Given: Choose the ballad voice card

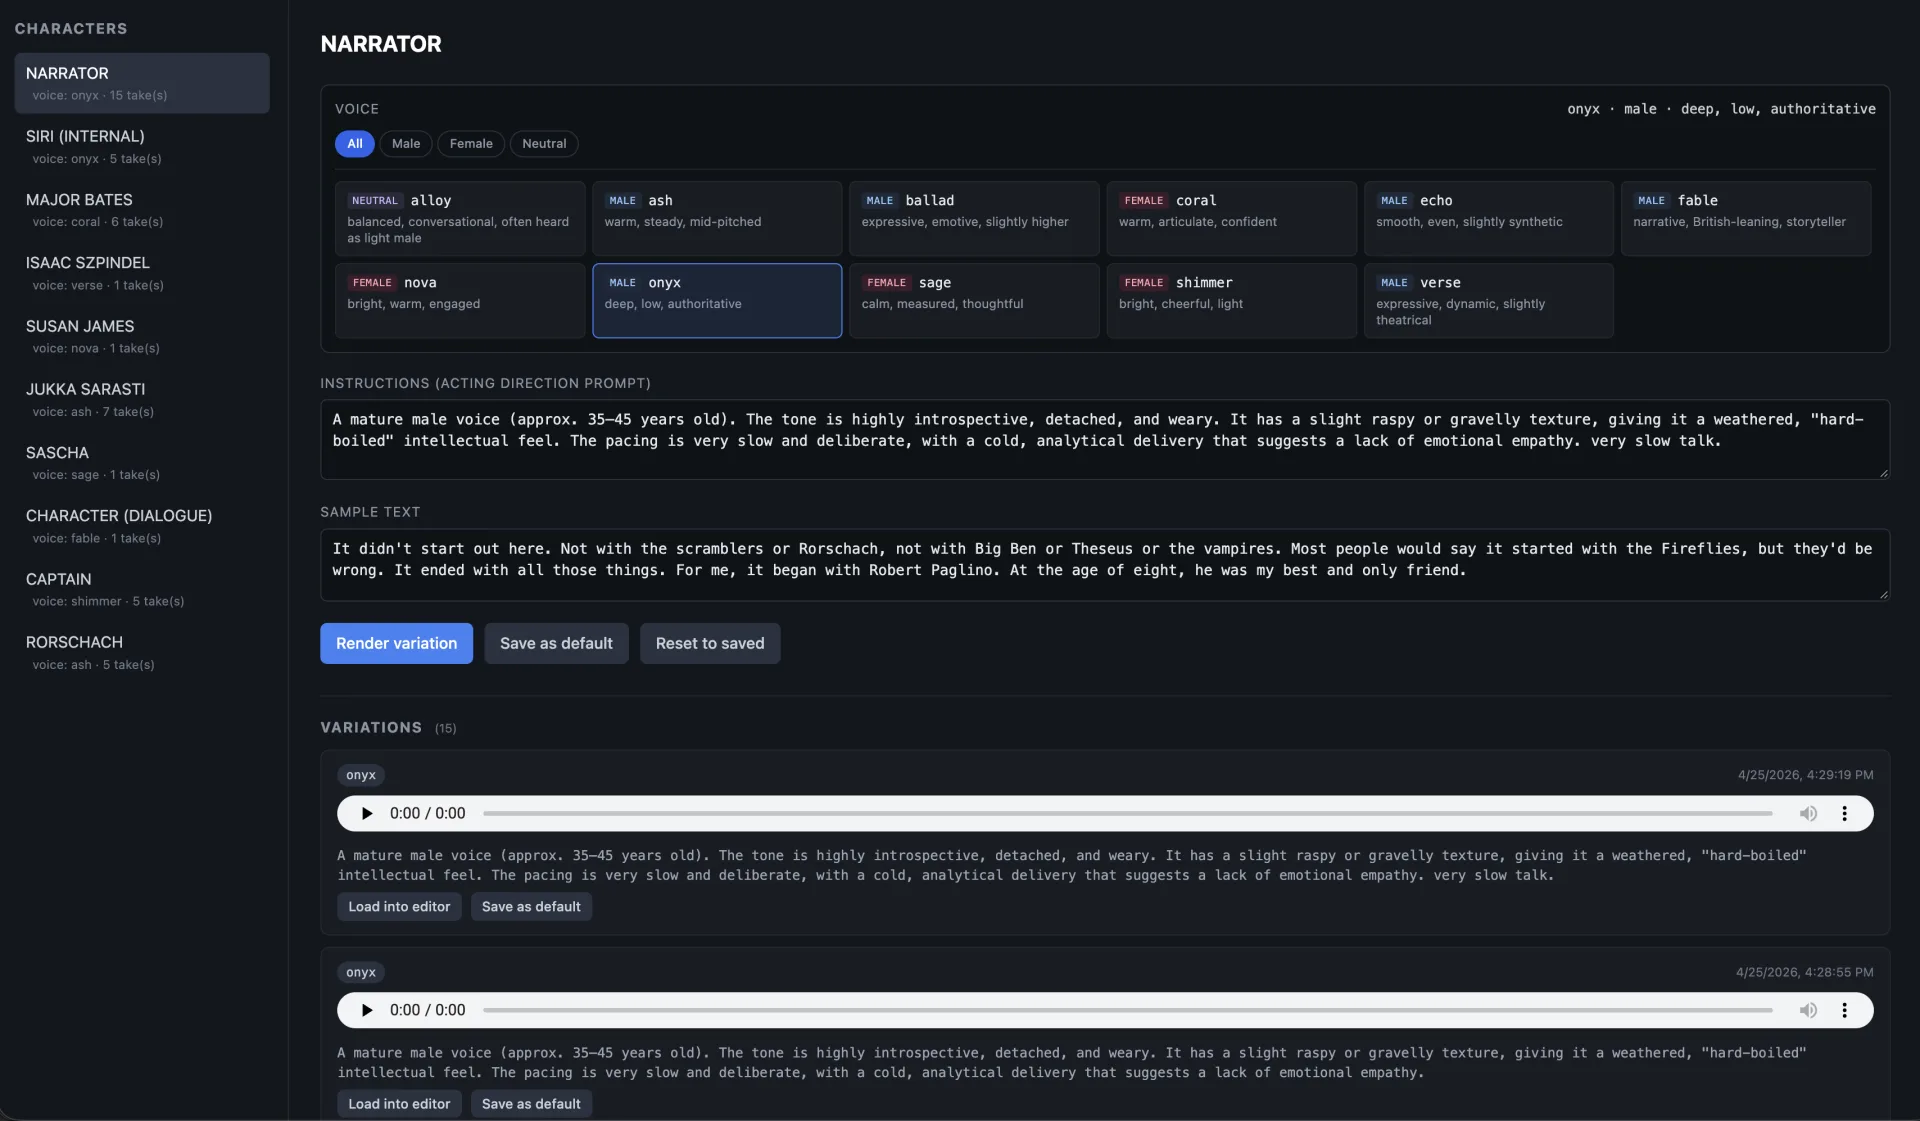Looking at the screenshot, I should pos(974,218).
